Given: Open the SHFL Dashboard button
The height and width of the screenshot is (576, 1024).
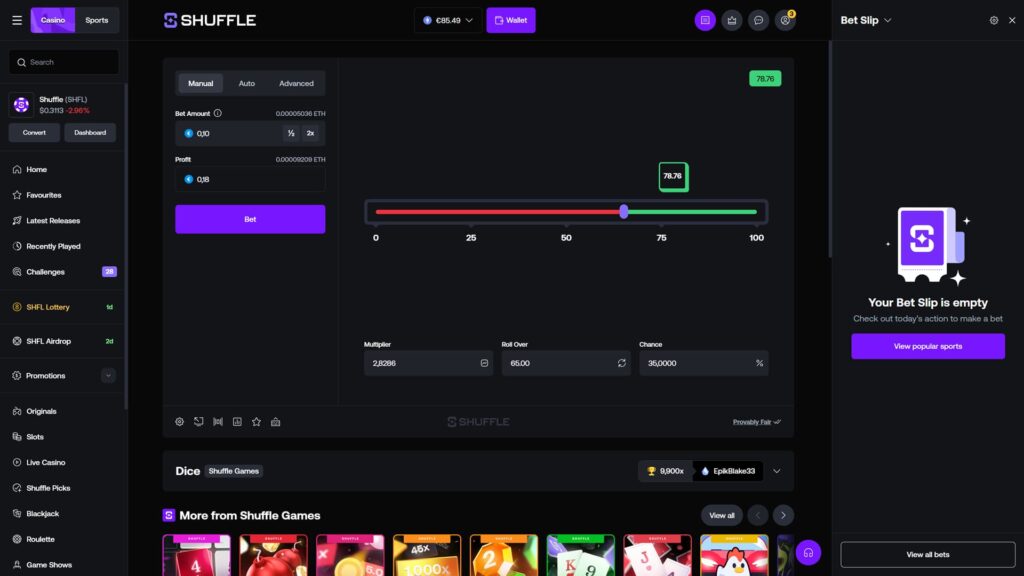Looking at the screenshot, I should [x=90, y=133].
